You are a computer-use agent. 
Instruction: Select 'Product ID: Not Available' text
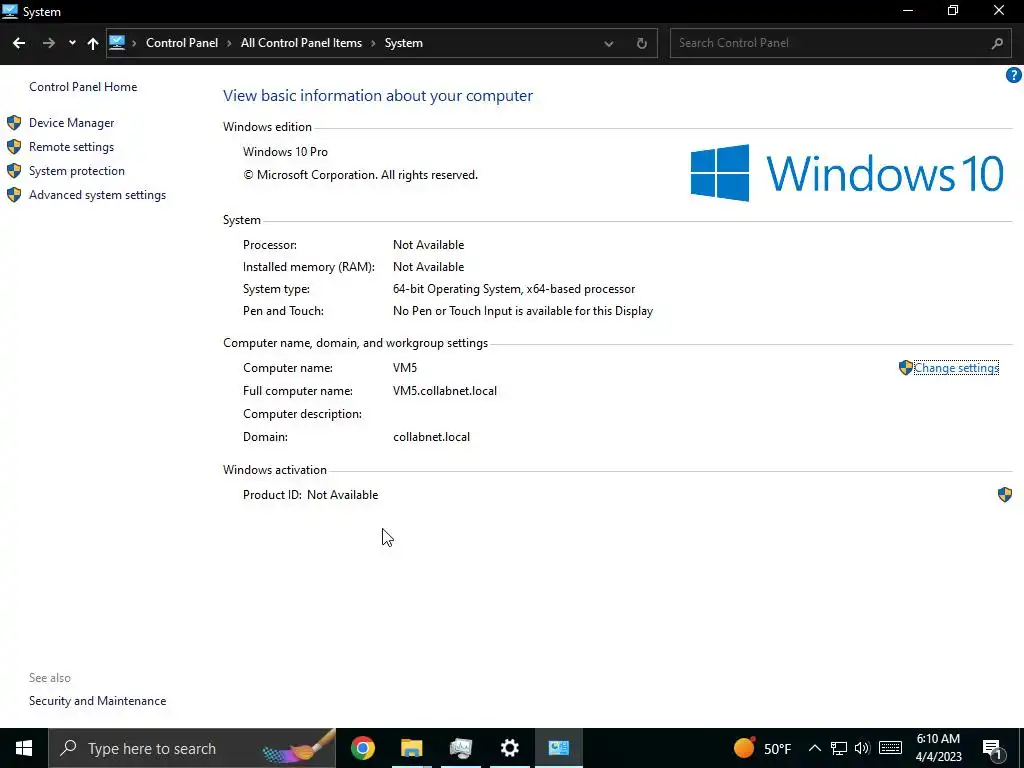pos(310,495)
